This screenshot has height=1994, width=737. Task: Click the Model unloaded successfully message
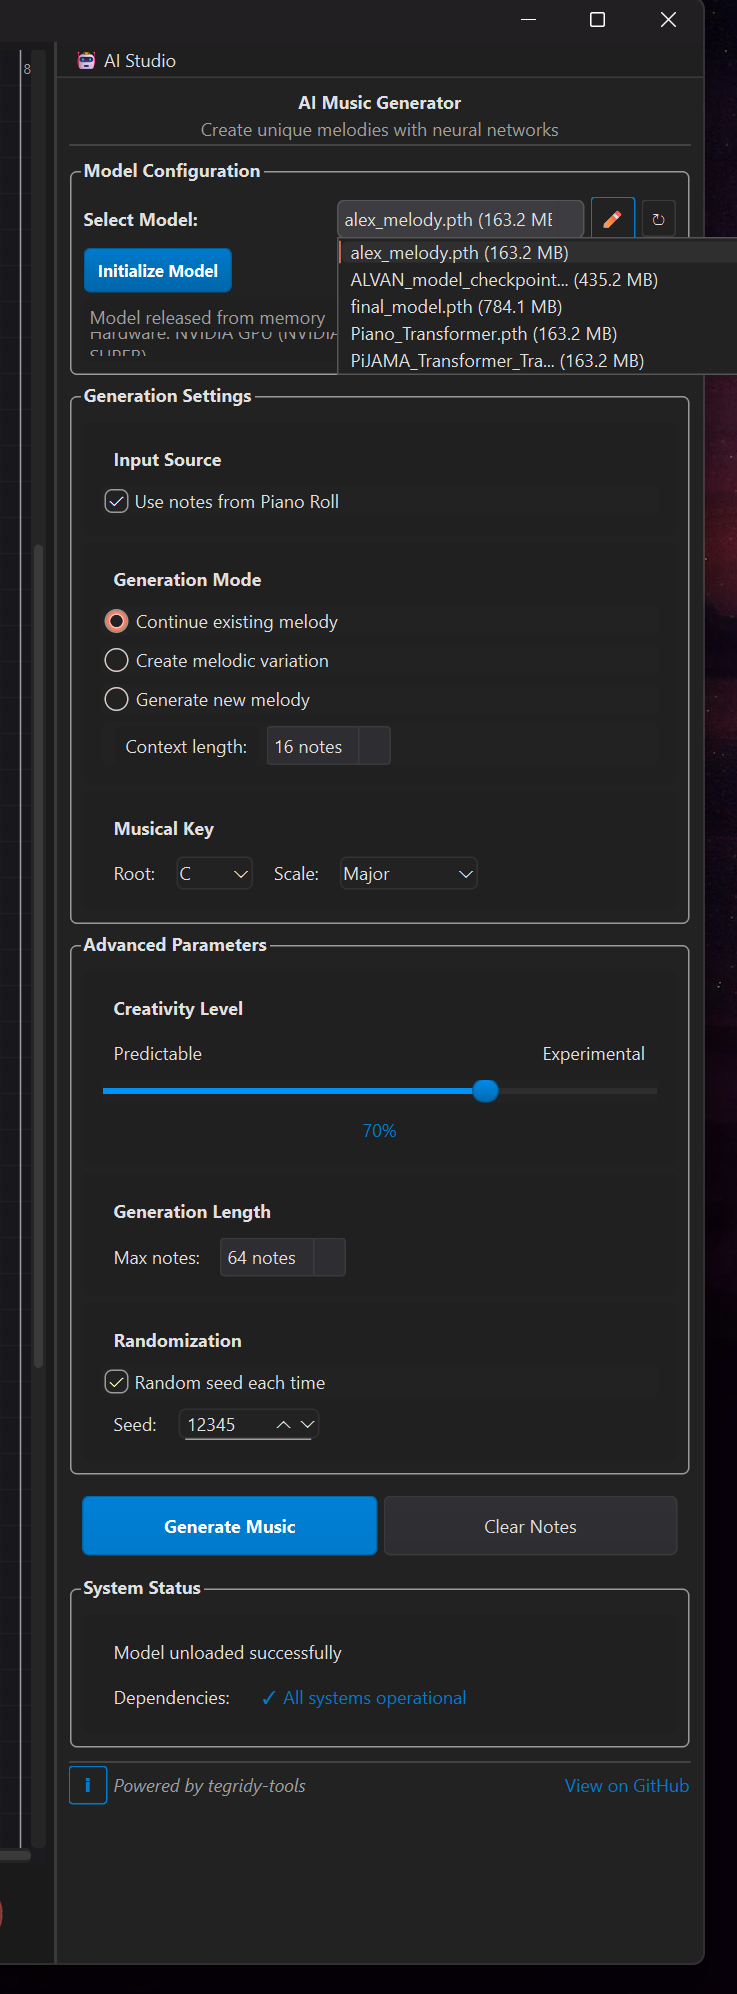pyautogui.click(x=228, y=1652)
